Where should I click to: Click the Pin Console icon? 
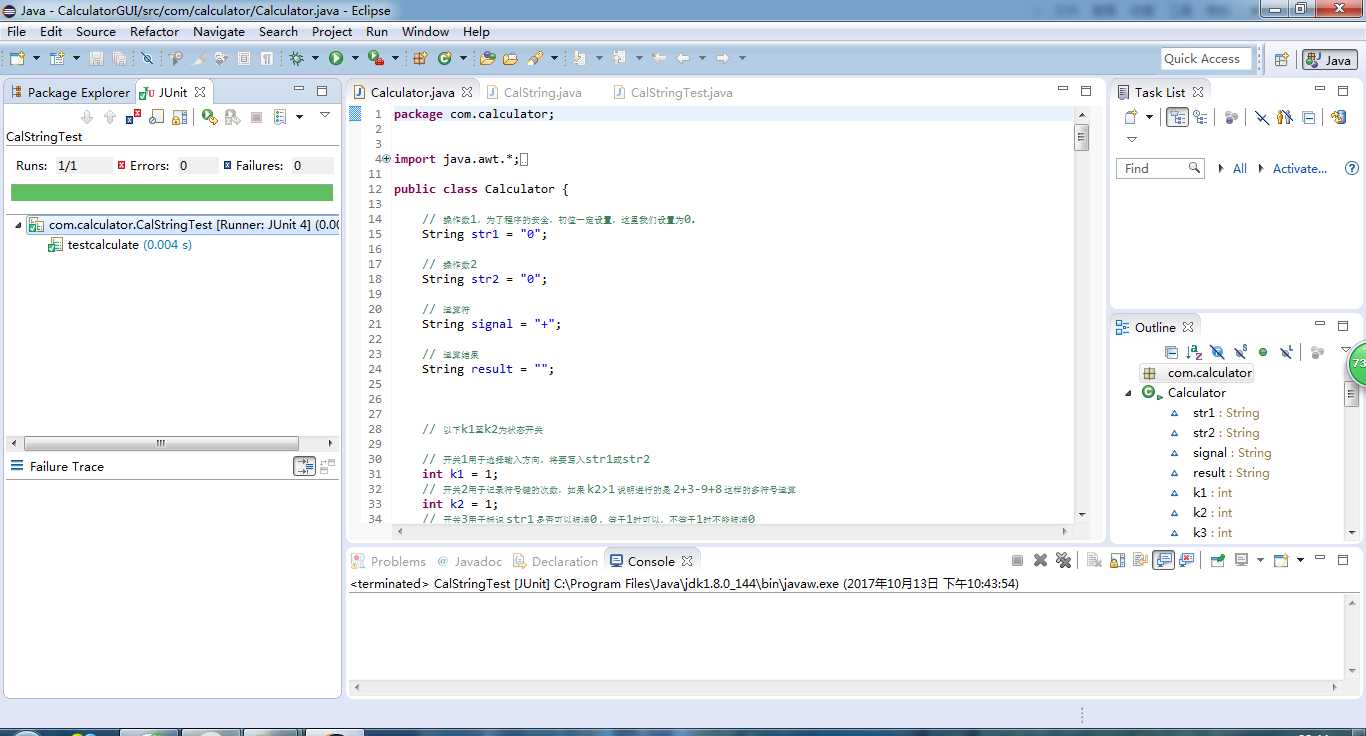1218,561
